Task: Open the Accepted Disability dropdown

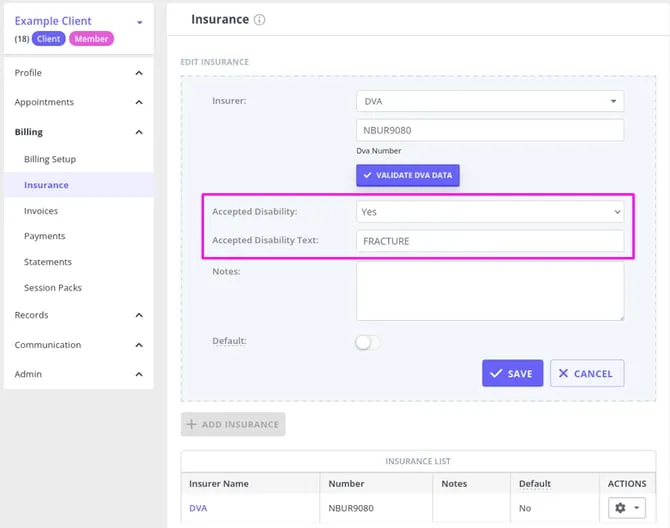Action: [490, 212]
